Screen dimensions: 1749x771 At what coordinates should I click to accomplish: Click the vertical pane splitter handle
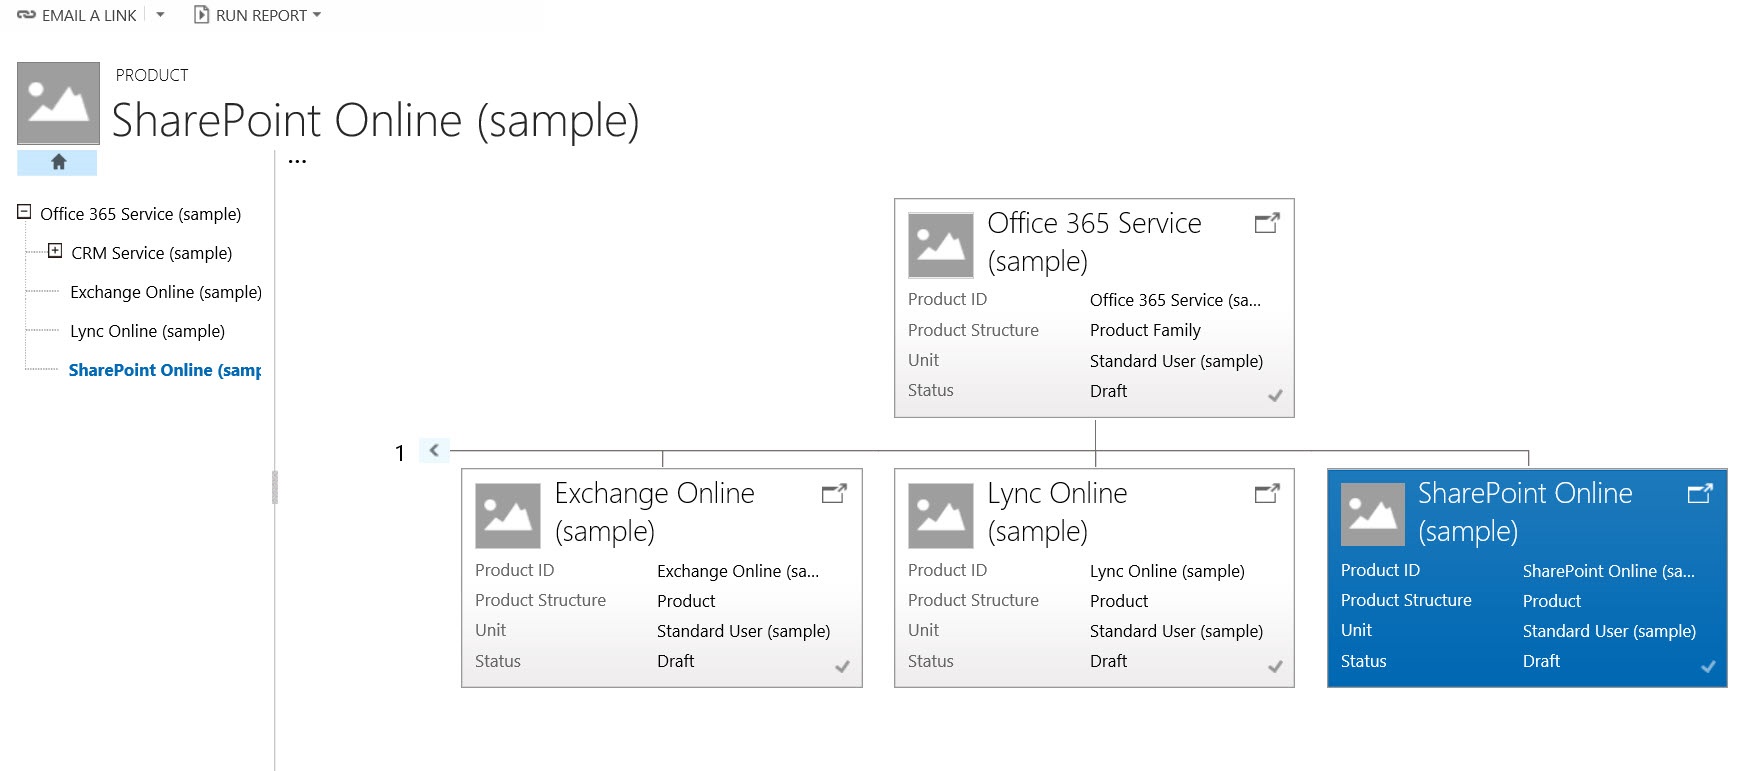[x=275, y=487]
